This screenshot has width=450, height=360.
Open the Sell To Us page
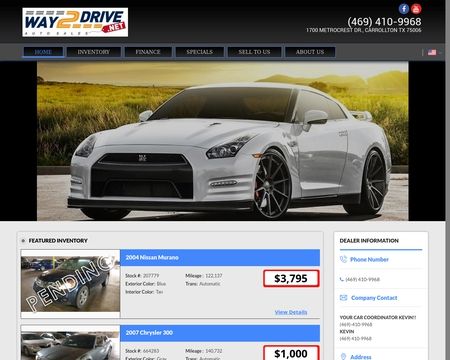[x=254, y=52]
